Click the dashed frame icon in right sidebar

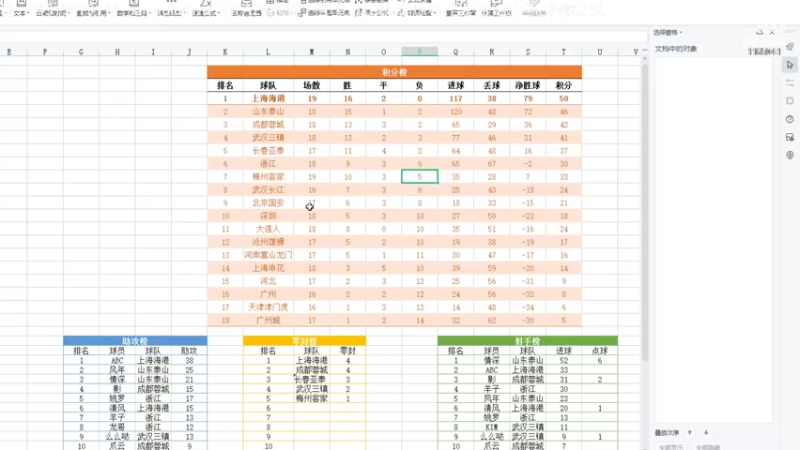pyautogui.click(x=790, y=101)
